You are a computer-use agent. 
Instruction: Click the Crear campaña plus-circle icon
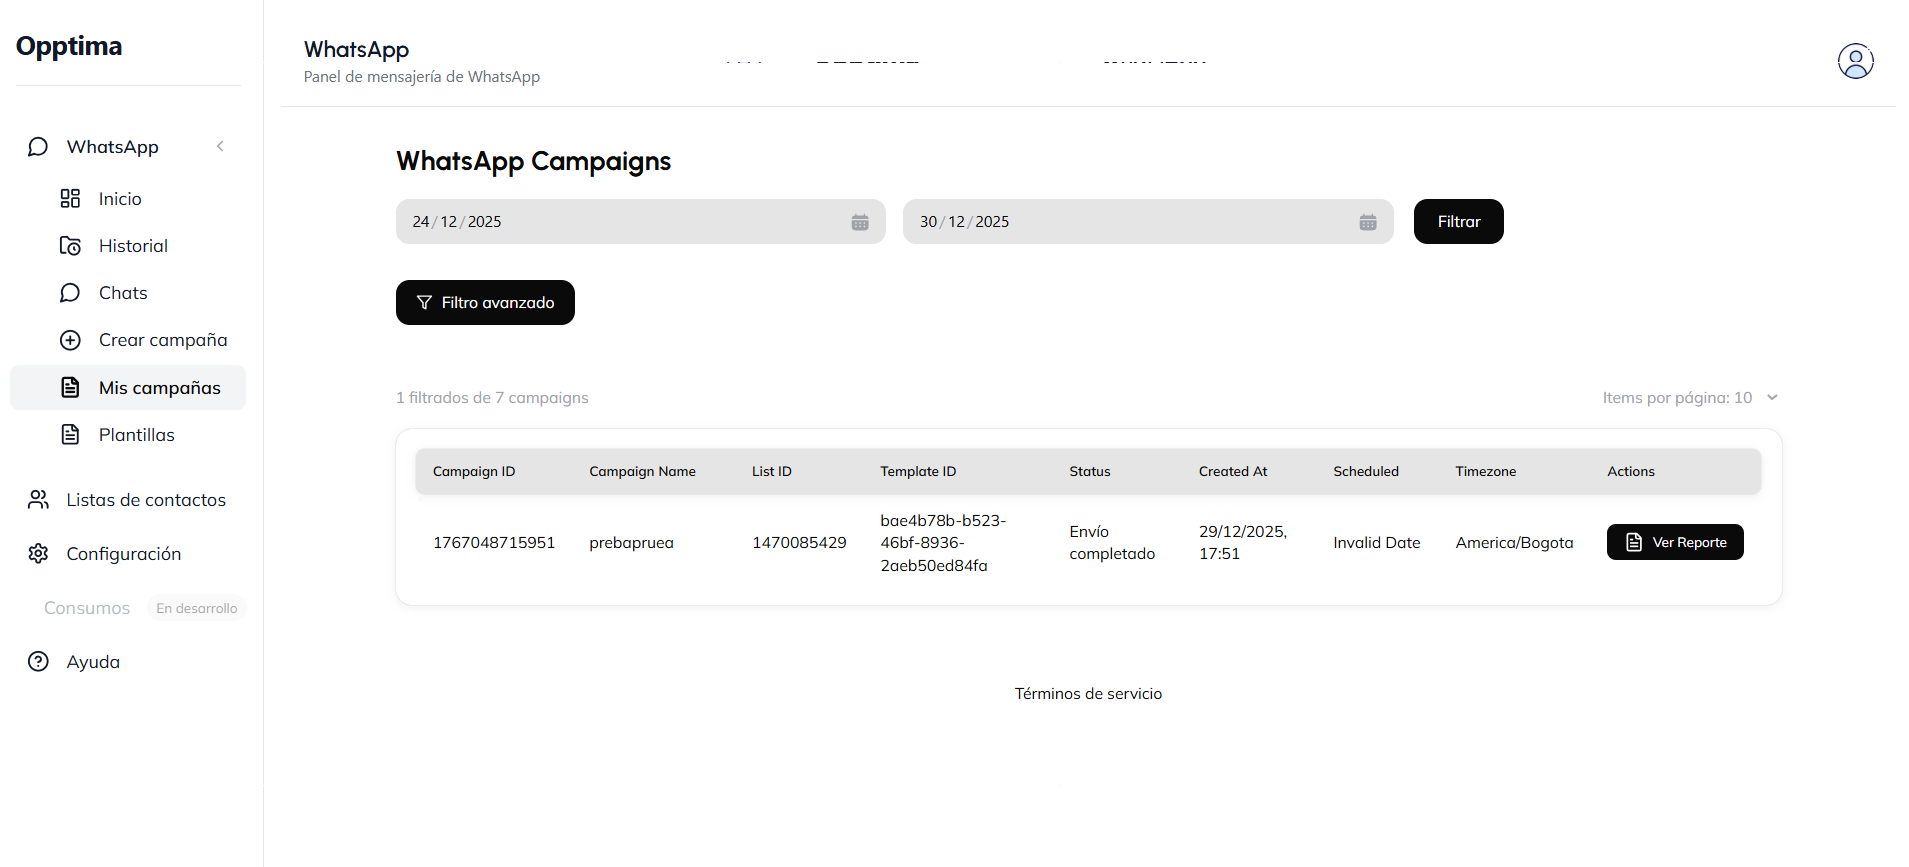[x=70, y=340]
